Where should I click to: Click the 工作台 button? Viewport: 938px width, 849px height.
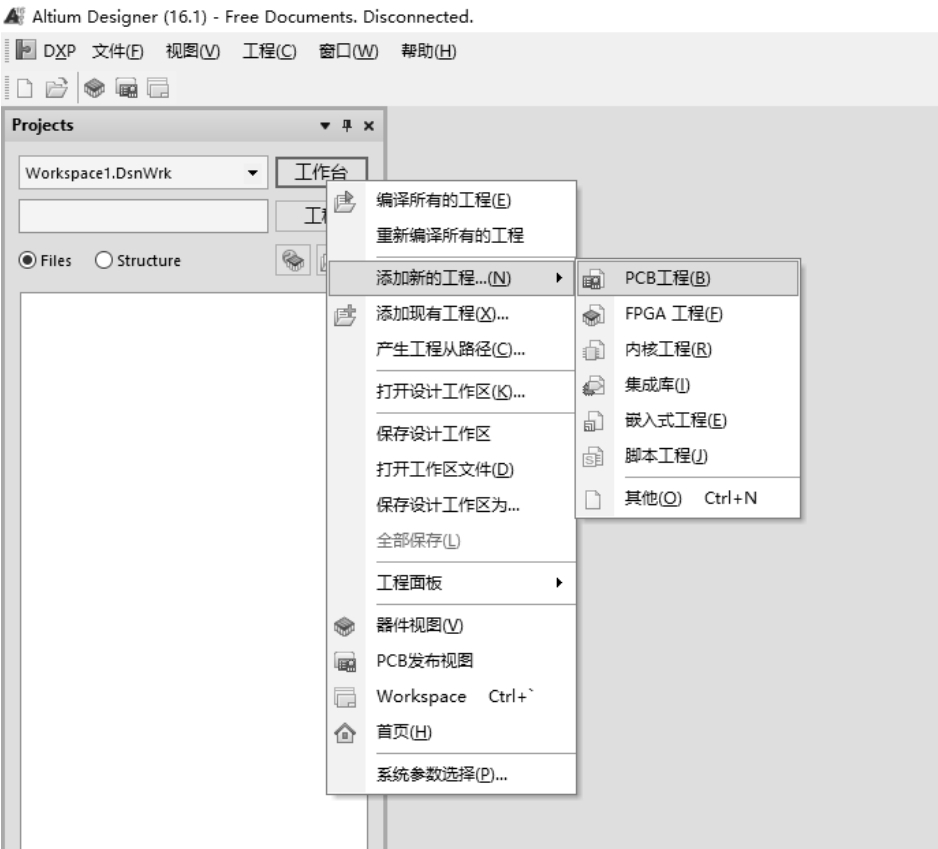[321, 172]
